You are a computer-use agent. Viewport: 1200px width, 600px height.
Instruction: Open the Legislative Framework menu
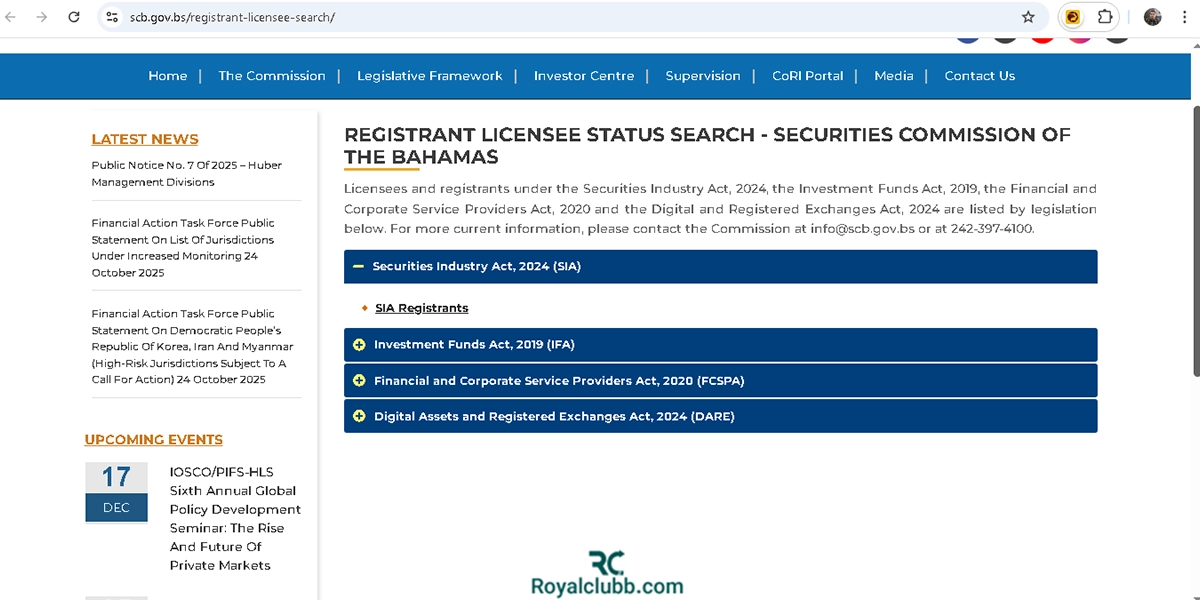point(429,76)
